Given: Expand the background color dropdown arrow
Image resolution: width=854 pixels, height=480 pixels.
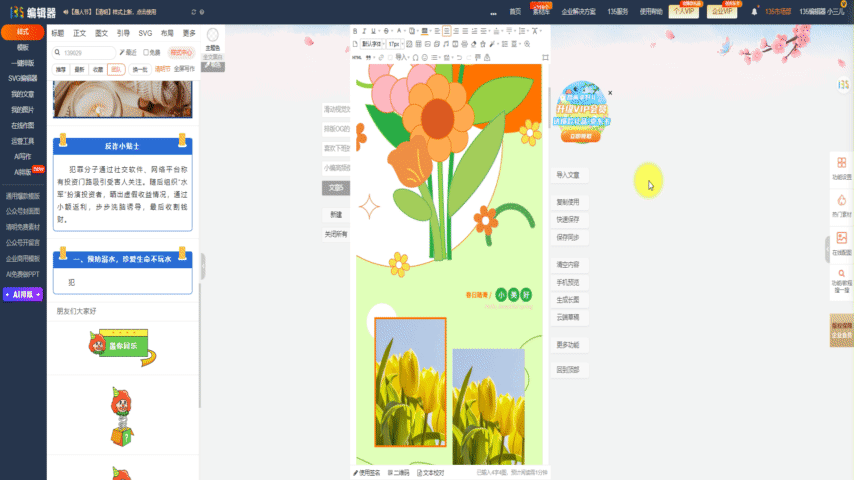Looking at the screenshot, I should click(431, 31).
